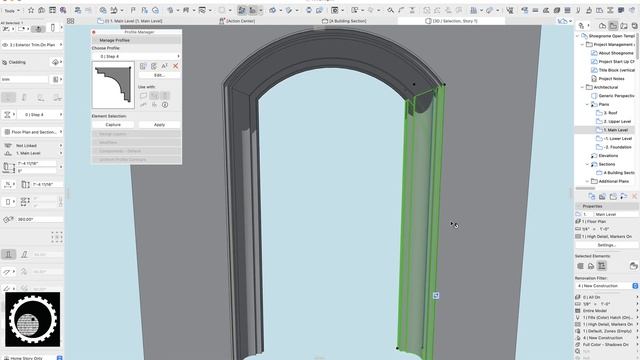Click the new profile icon in Profile Manager

143,66
